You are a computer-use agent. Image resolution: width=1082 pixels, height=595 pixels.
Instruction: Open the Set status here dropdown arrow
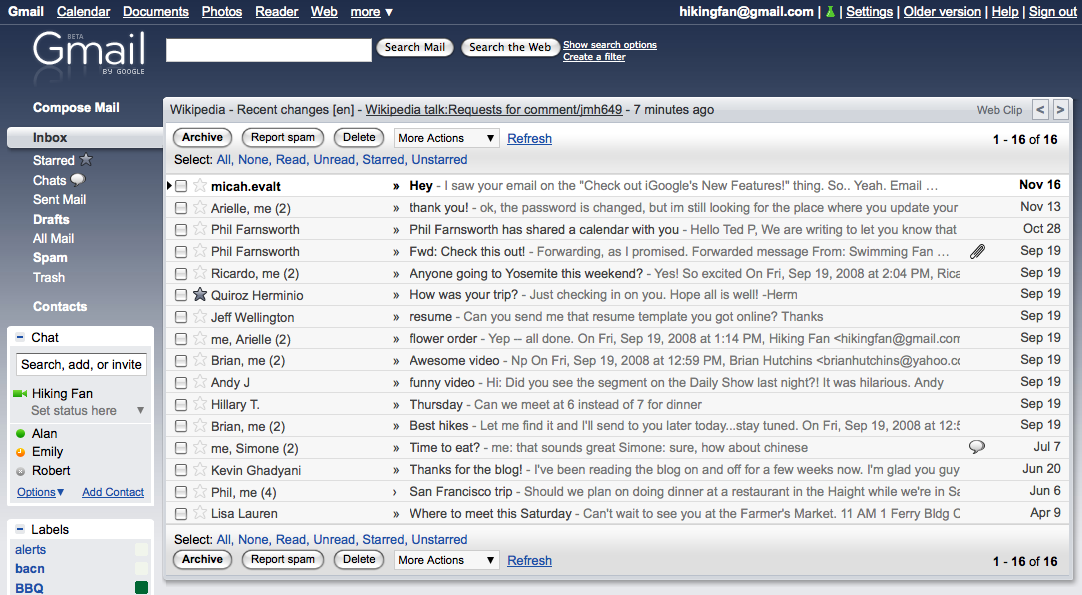pyautogui.click(x=140, y=411)
